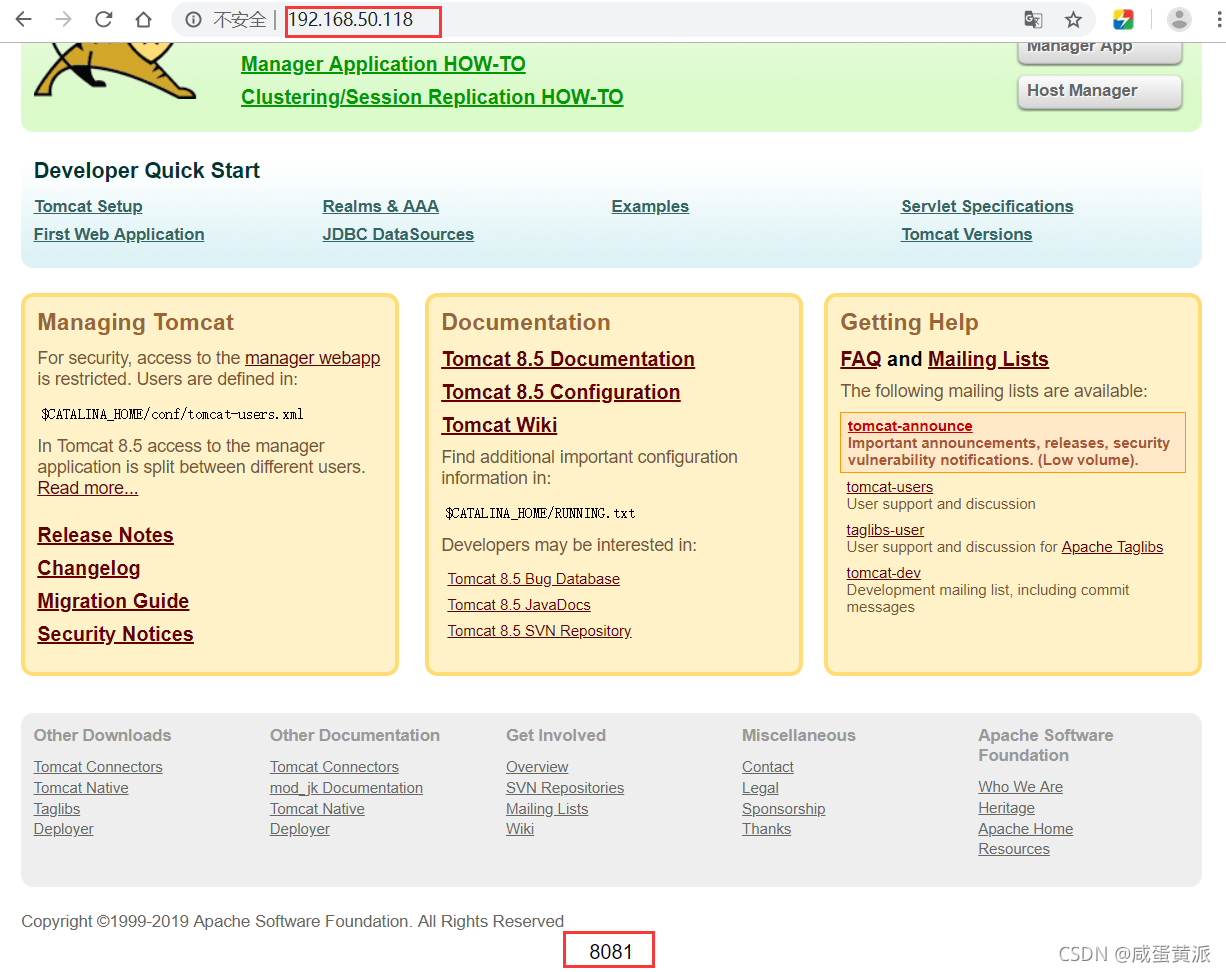Click the manager webapp link

312,358
